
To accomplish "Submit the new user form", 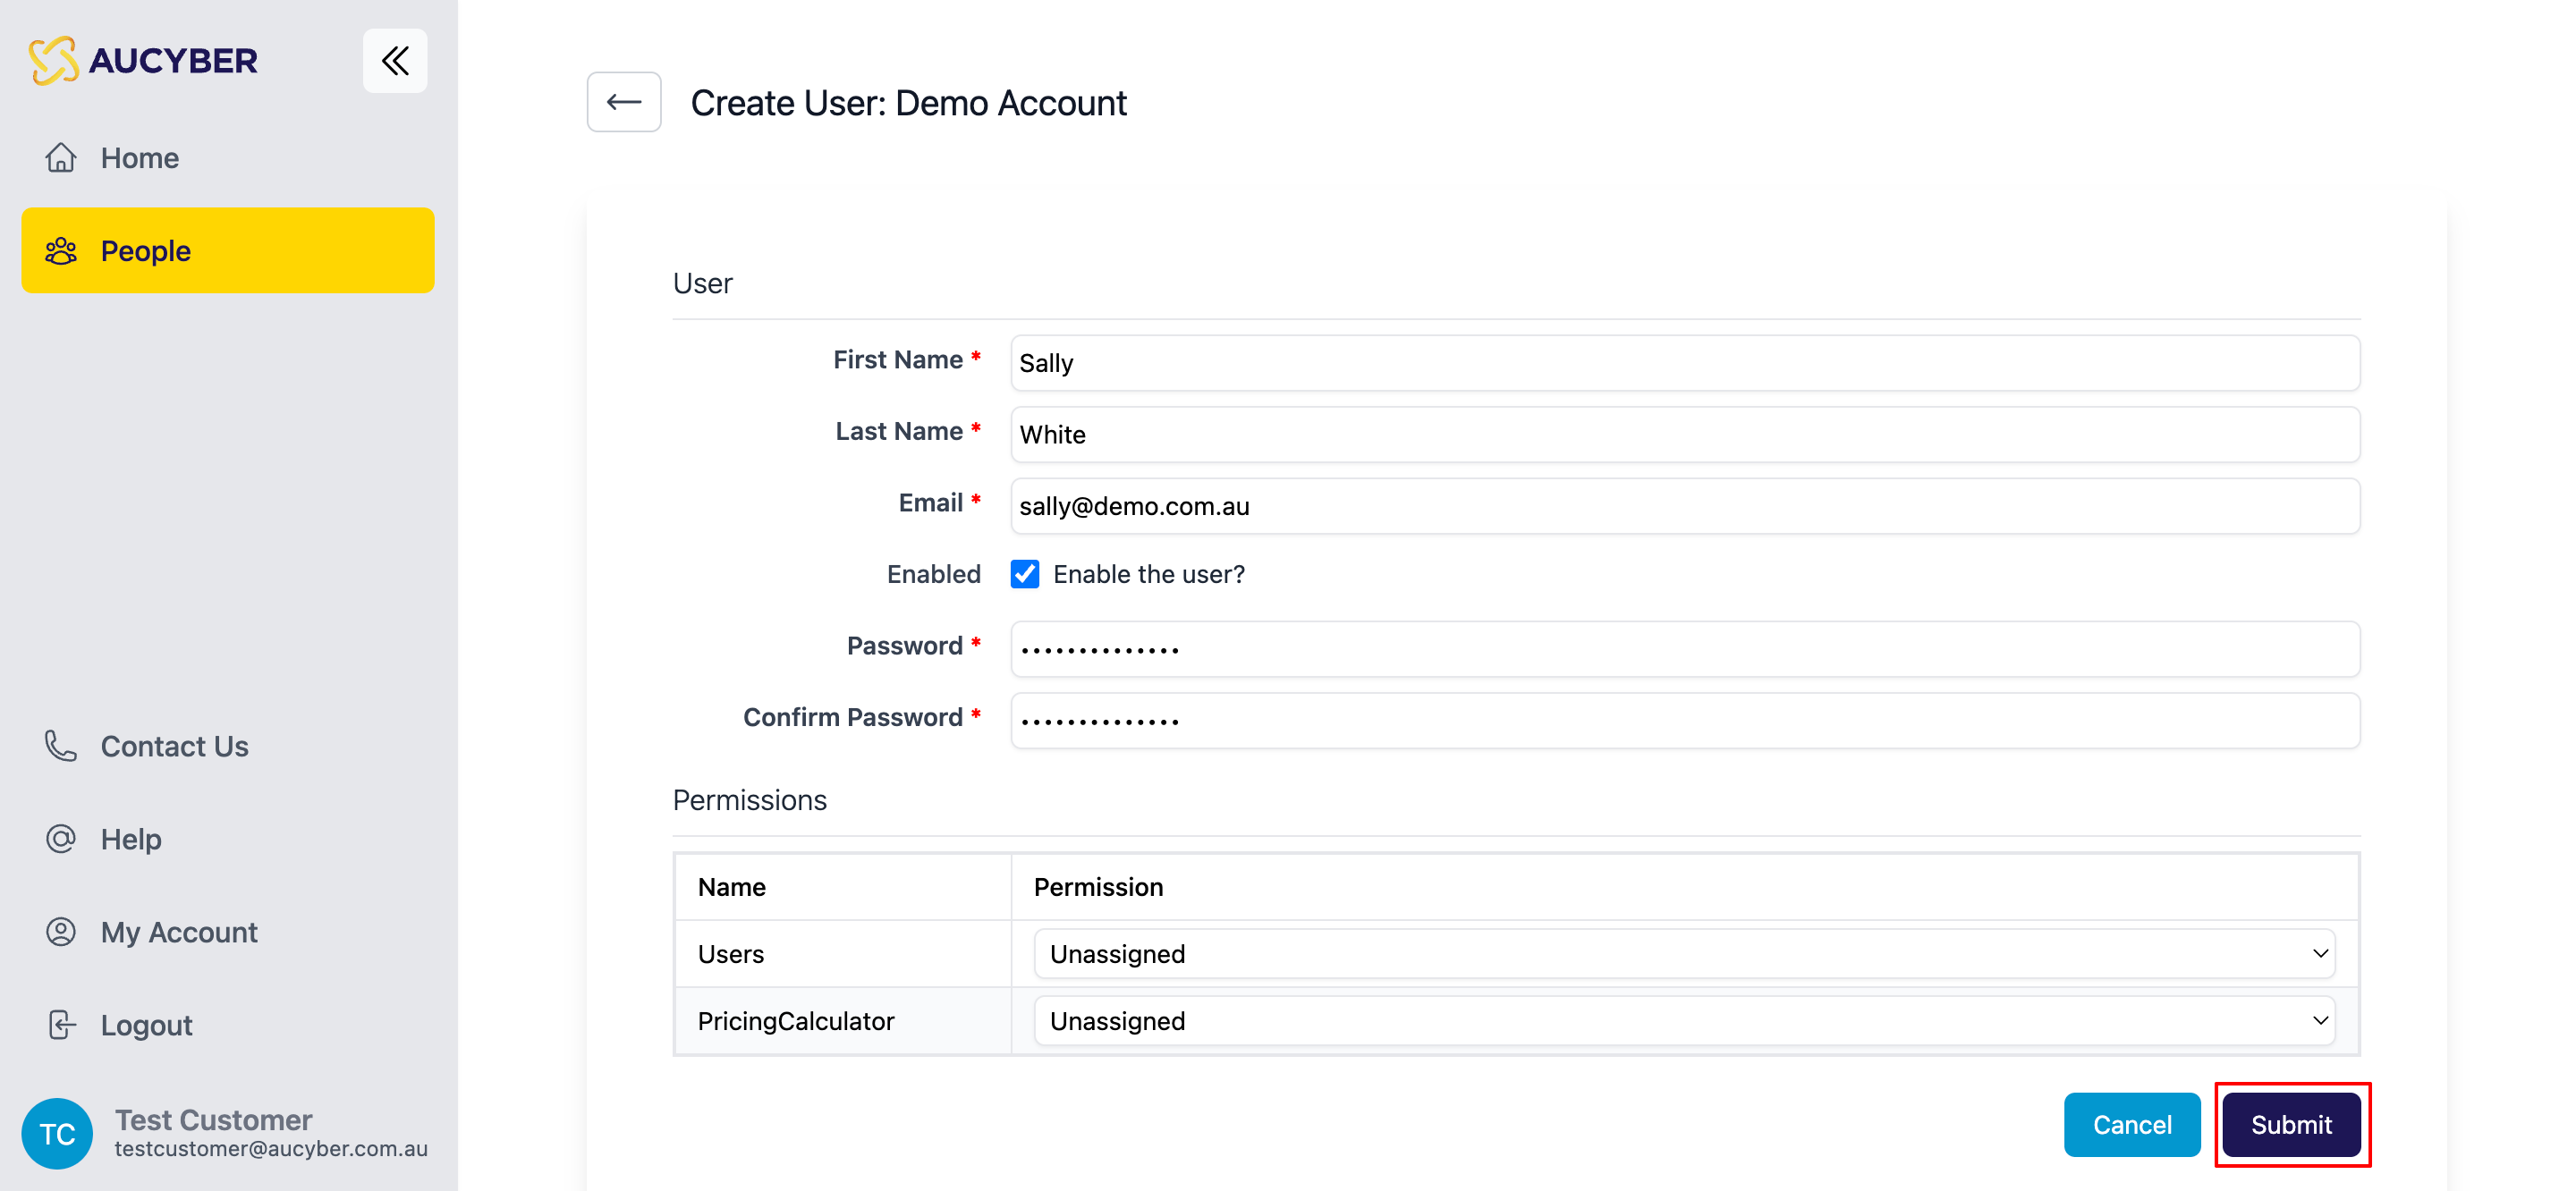I will [x=2291, y=1124].
